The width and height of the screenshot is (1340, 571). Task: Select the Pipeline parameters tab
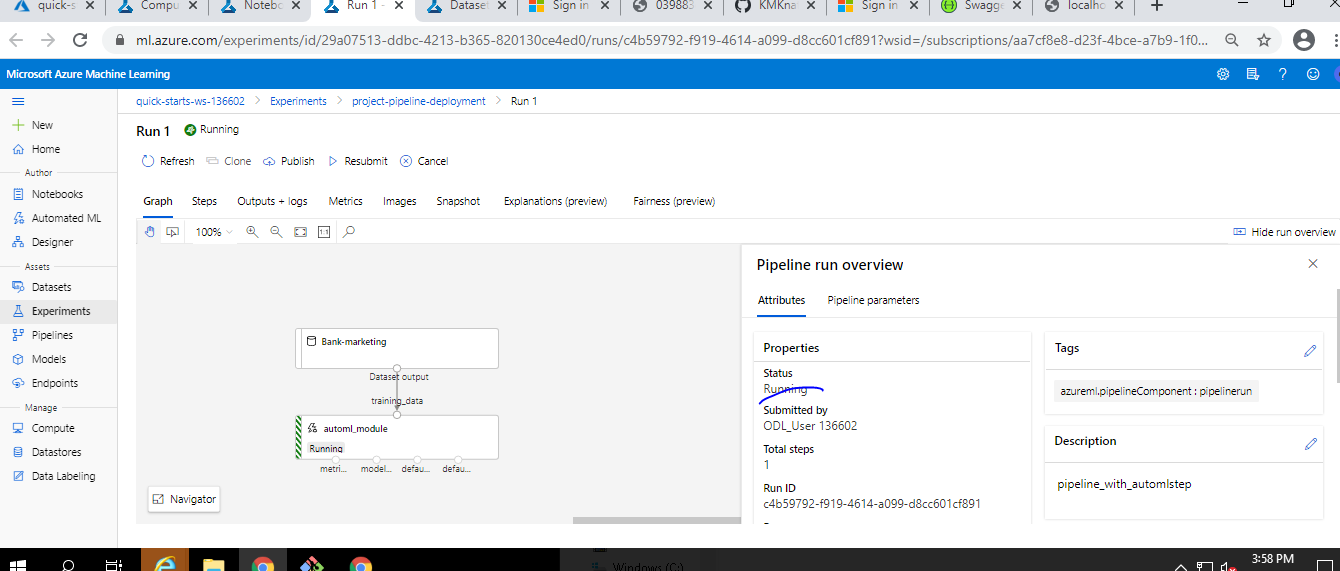873,300
